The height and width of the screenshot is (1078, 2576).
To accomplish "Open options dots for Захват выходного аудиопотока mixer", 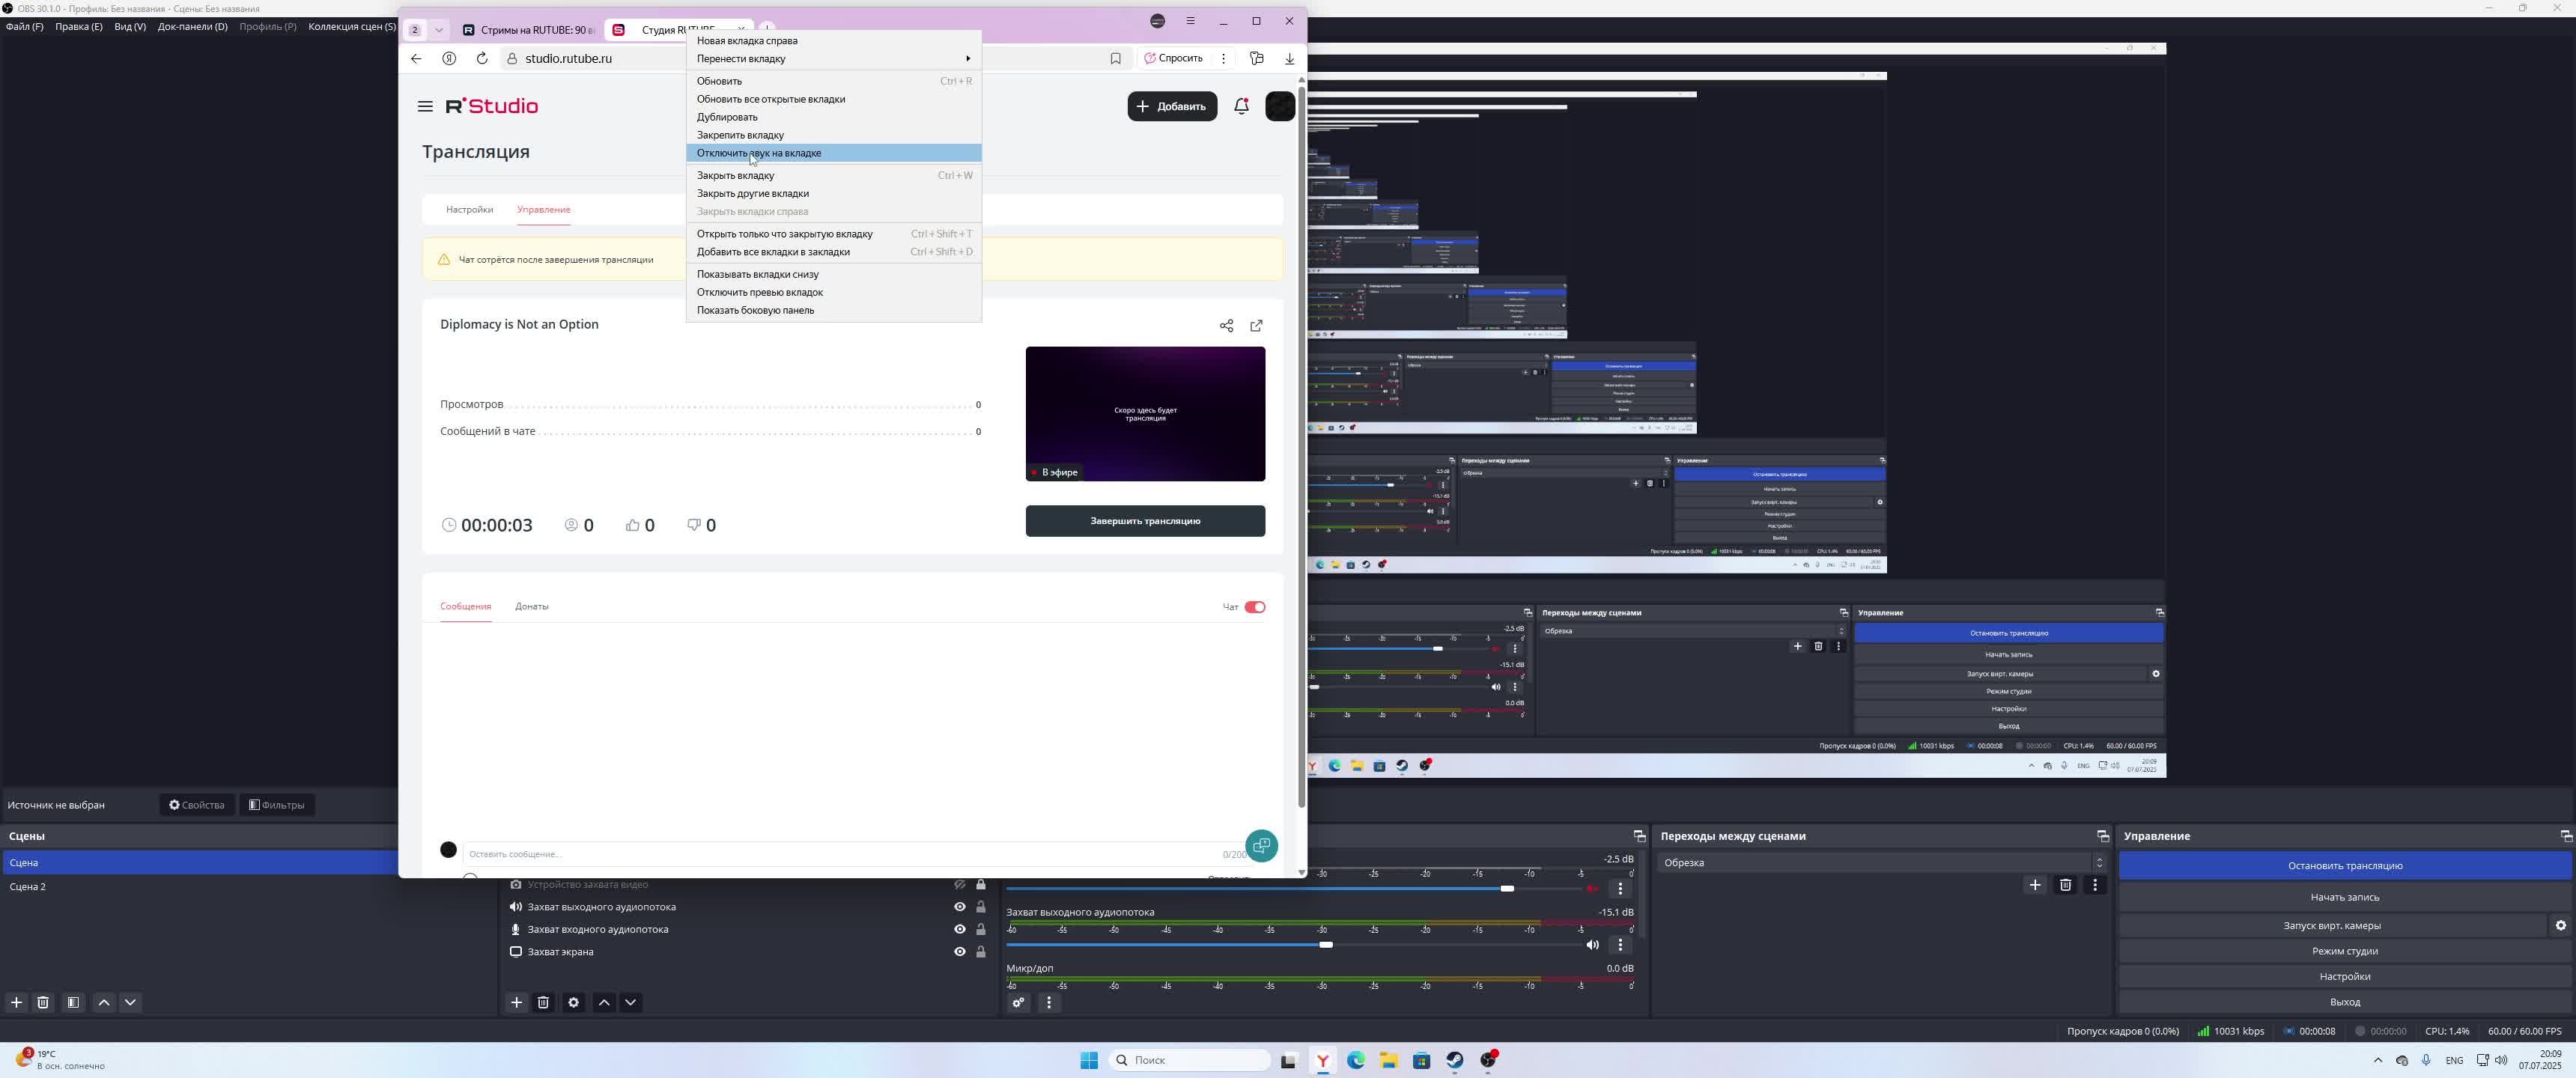I will pyautogui.click(x=1621, y=945).
